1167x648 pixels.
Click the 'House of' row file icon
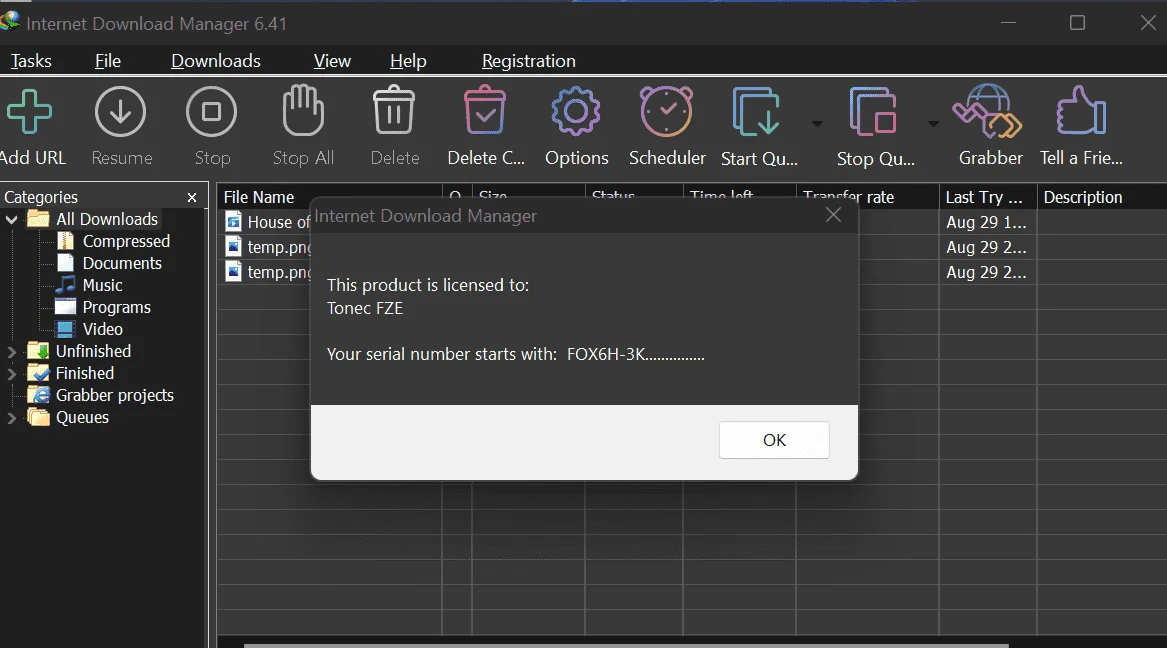234,222
